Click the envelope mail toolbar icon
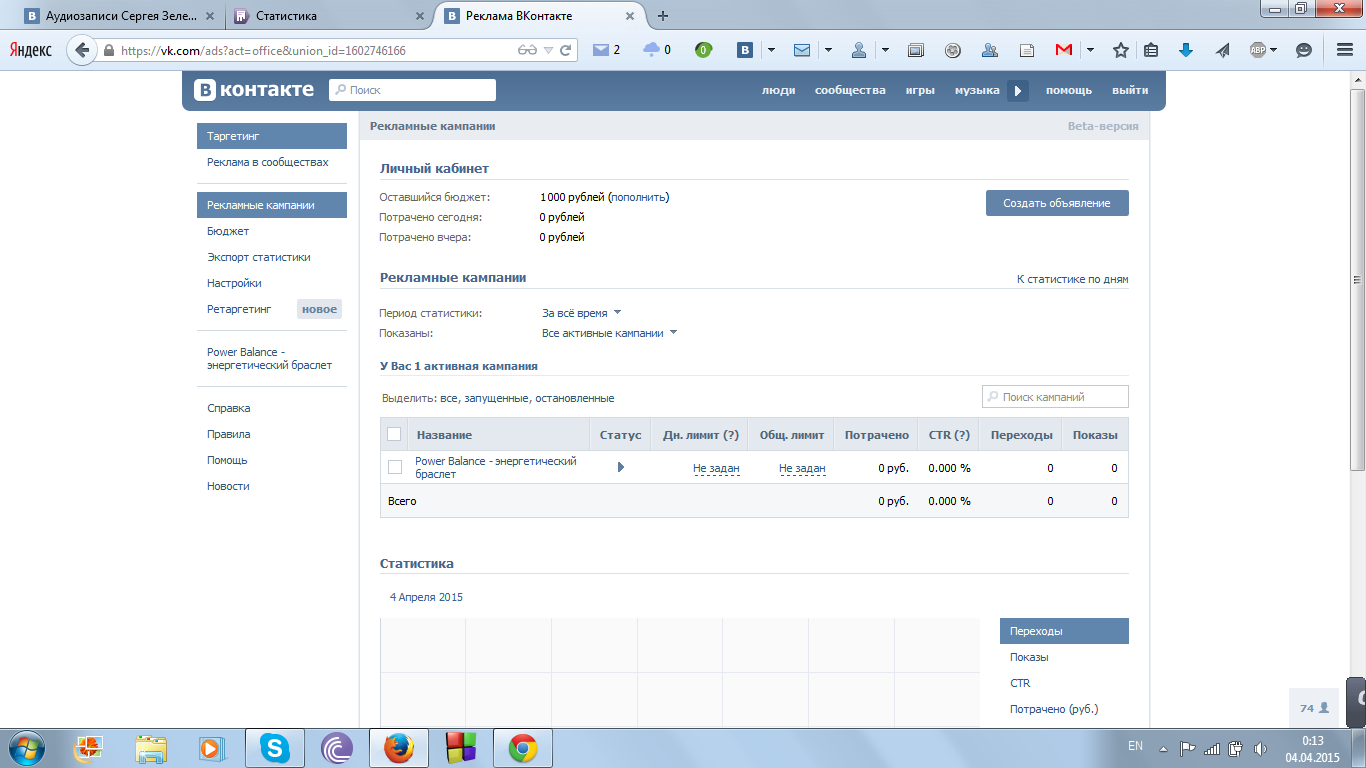 [x=802, y=50]
